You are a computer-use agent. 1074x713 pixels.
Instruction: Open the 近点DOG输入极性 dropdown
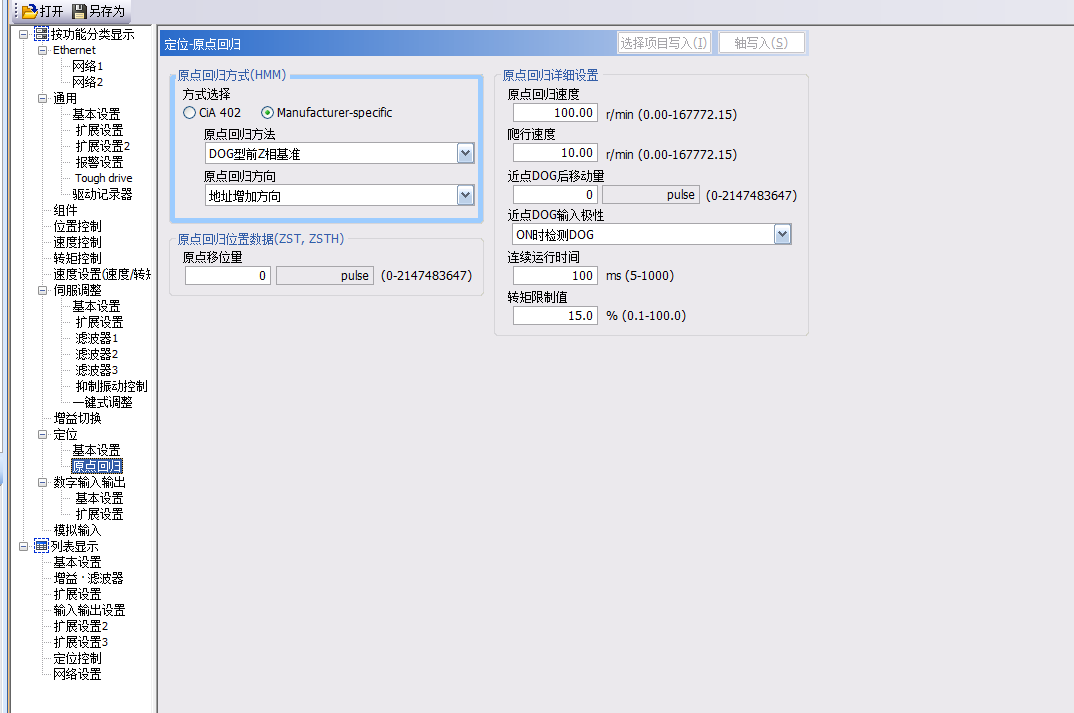782,234
